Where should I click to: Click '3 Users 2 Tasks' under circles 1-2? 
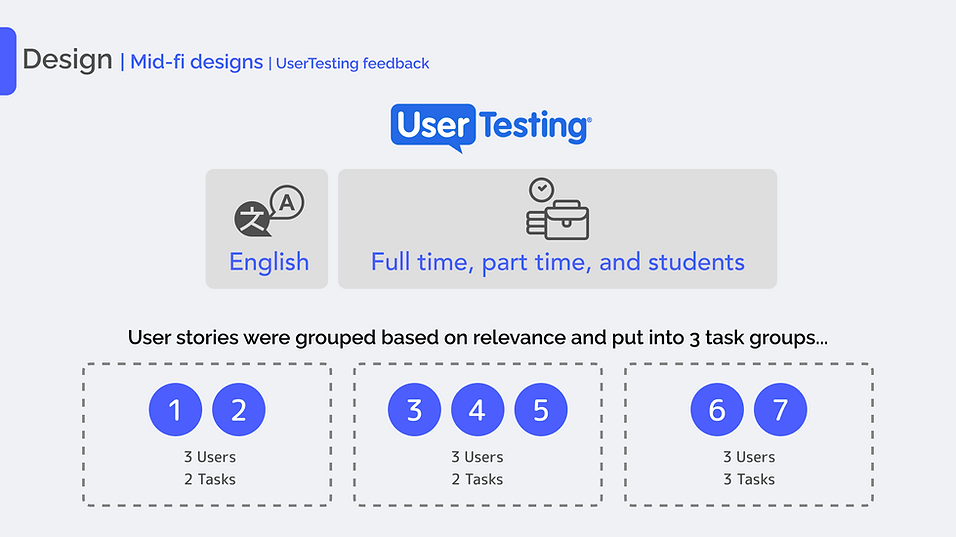210,468
